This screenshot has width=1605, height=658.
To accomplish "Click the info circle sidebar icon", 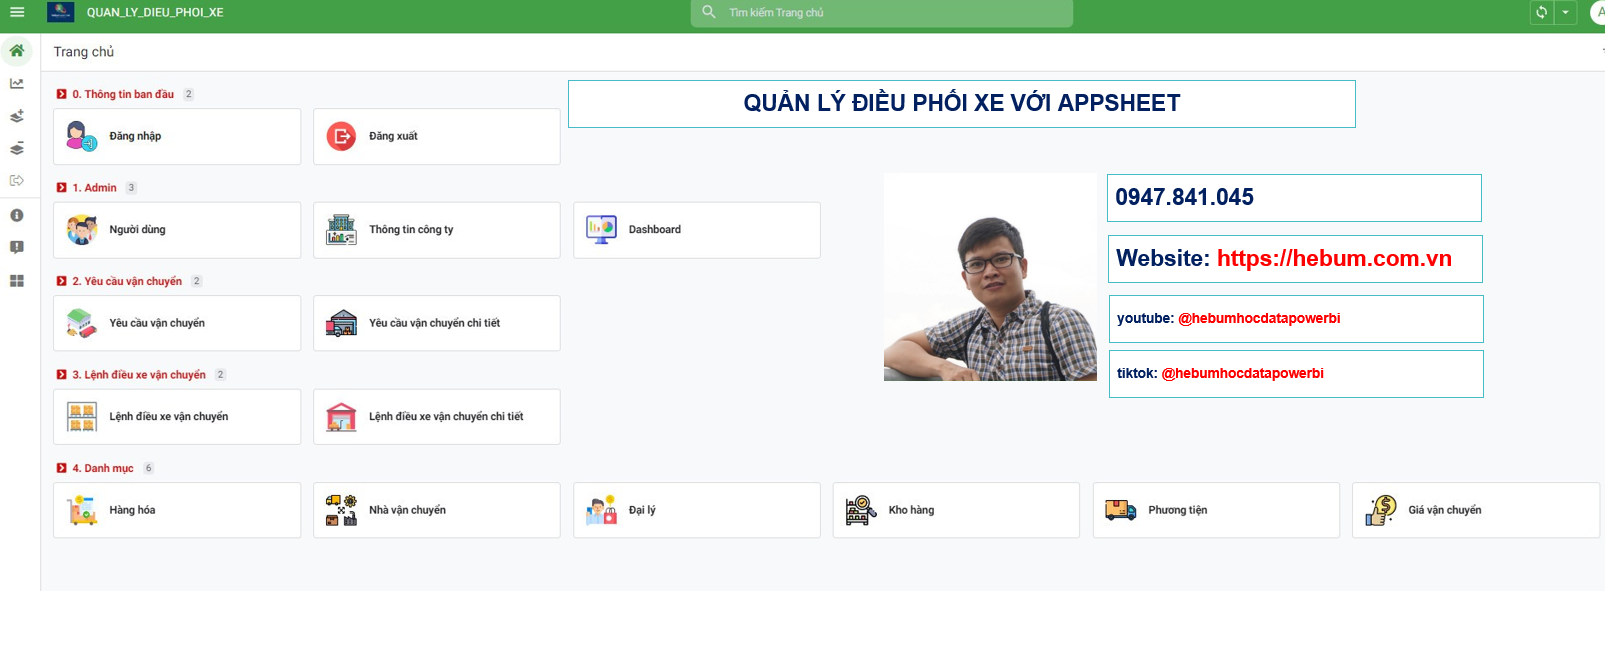I will (17, 215).
